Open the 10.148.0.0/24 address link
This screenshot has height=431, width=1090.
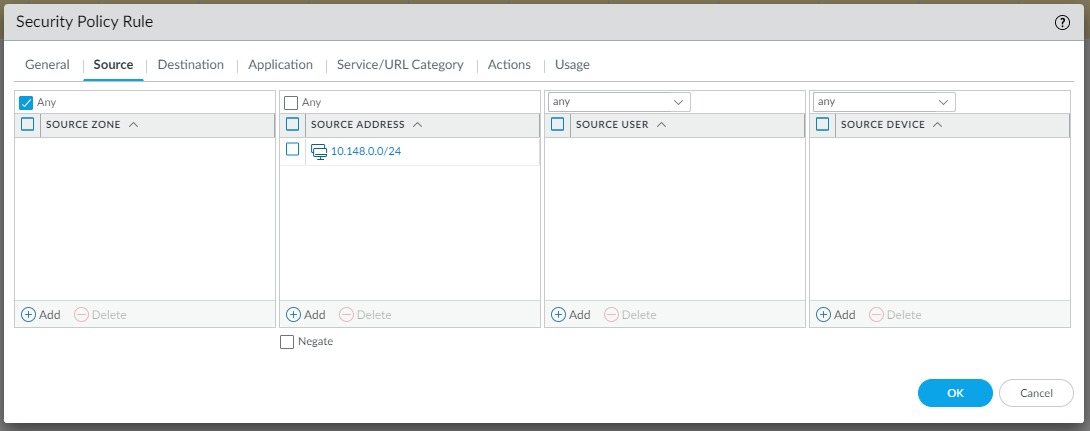coord(366,151)
